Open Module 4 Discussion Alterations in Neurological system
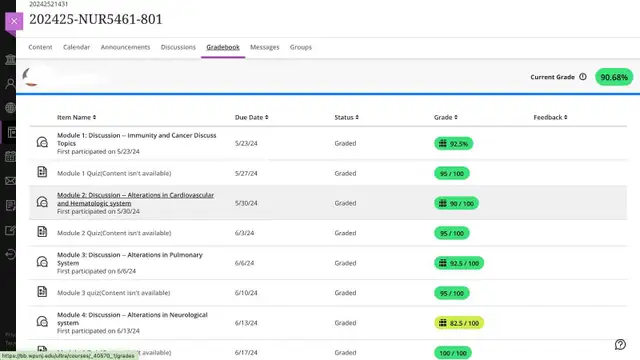 (x=132, y=319)
